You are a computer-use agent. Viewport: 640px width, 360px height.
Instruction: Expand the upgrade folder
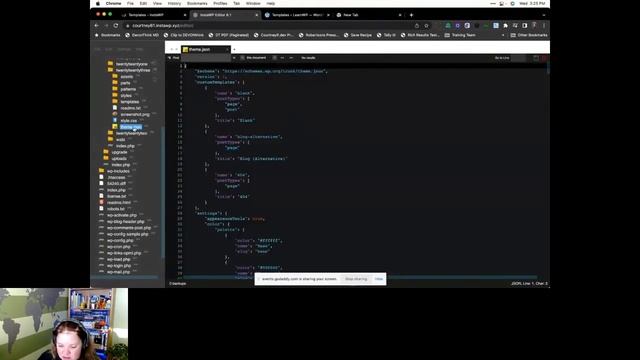pos(119,152)
